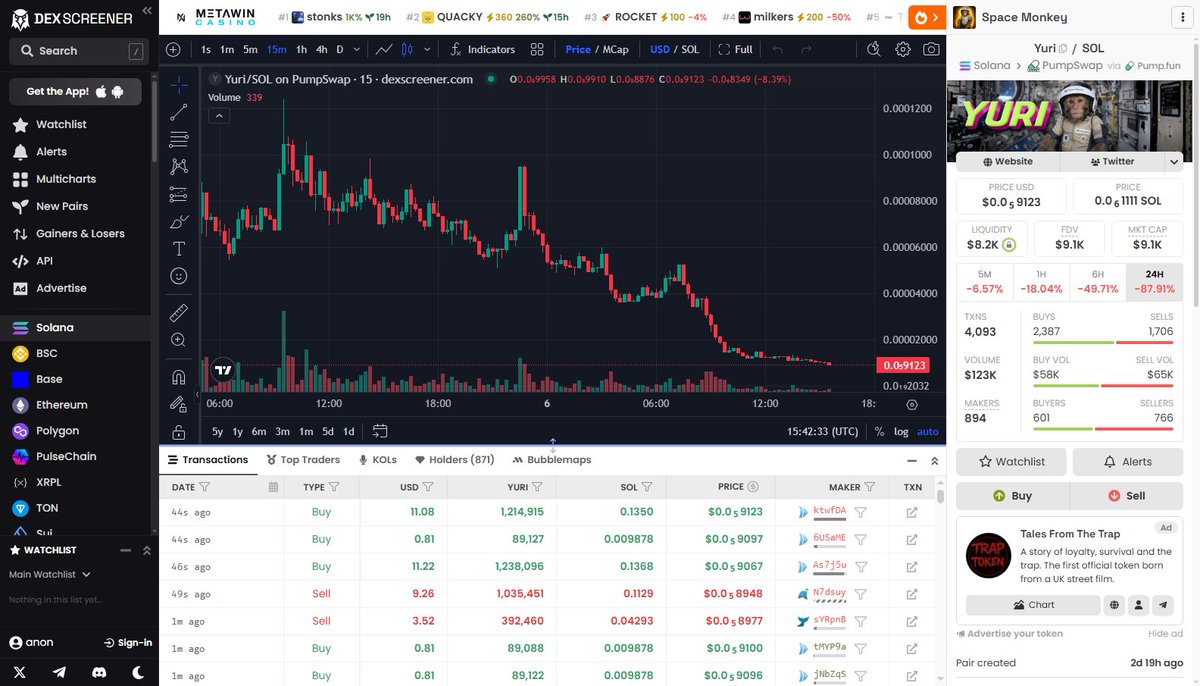Select the trend line drawing tool
1200x686 pixels.
[179, 112]
